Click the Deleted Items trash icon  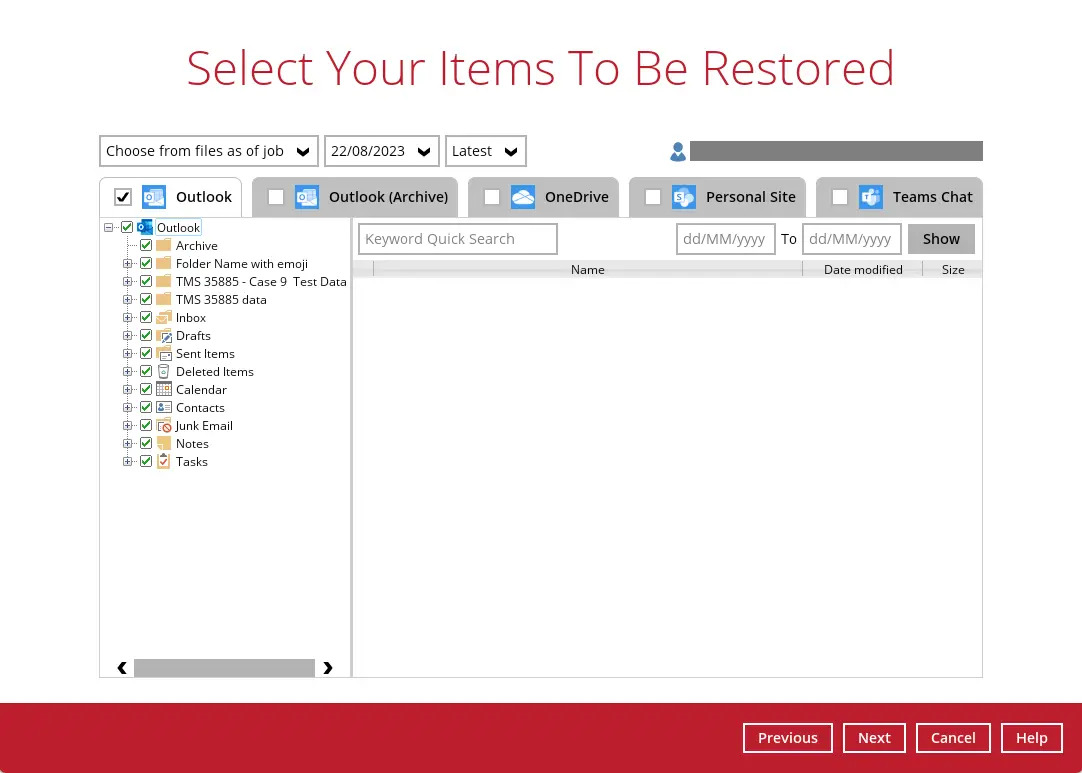coord(164,372)
